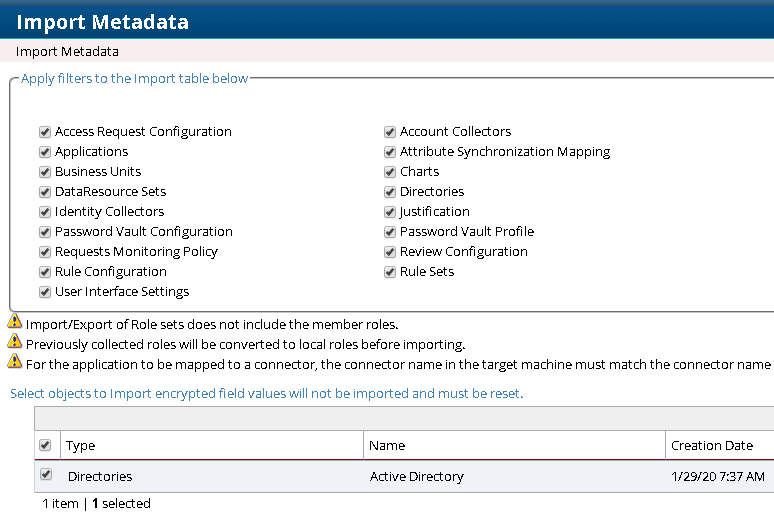The image size is (774, 526).
Task: Uncheck Account Collectors filter
Action: (x=390, y=132)
